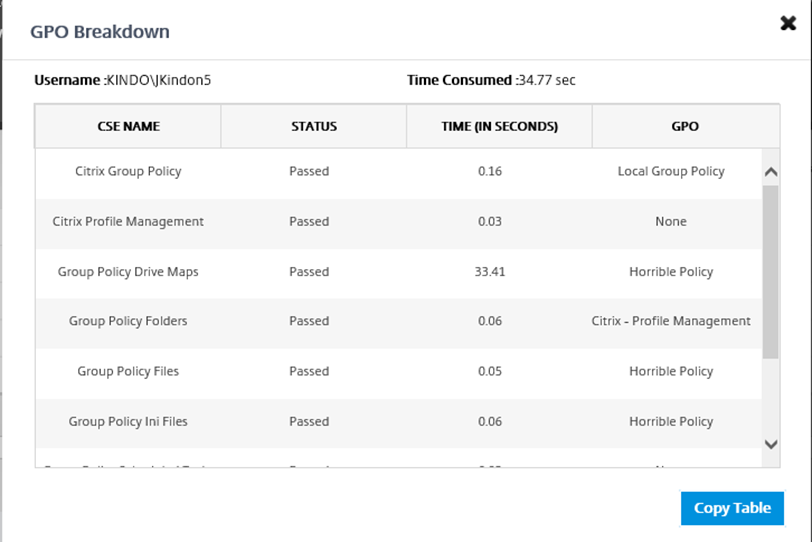Select the Group Policy Files cell
812x542 pixels.
tap(128, 371)
